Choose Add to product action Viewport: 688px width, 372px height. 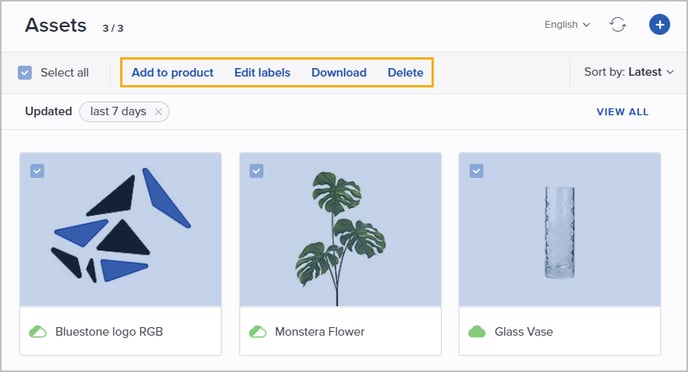point(172,72)
